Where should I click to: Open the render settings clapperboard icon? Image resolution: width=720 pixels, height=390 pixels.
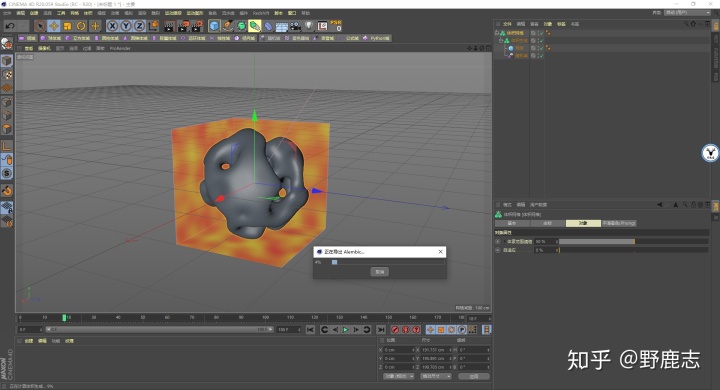tap(197, 26)
